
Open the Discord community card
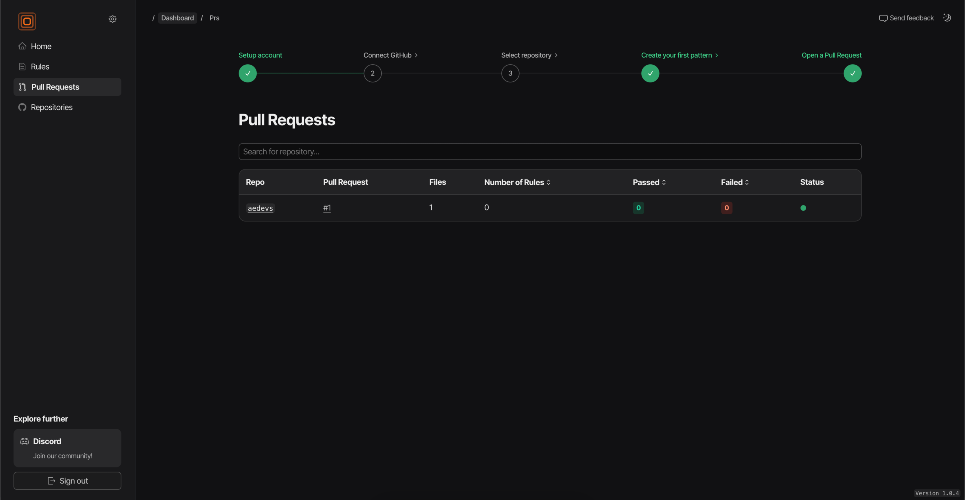tap(67, 448)
